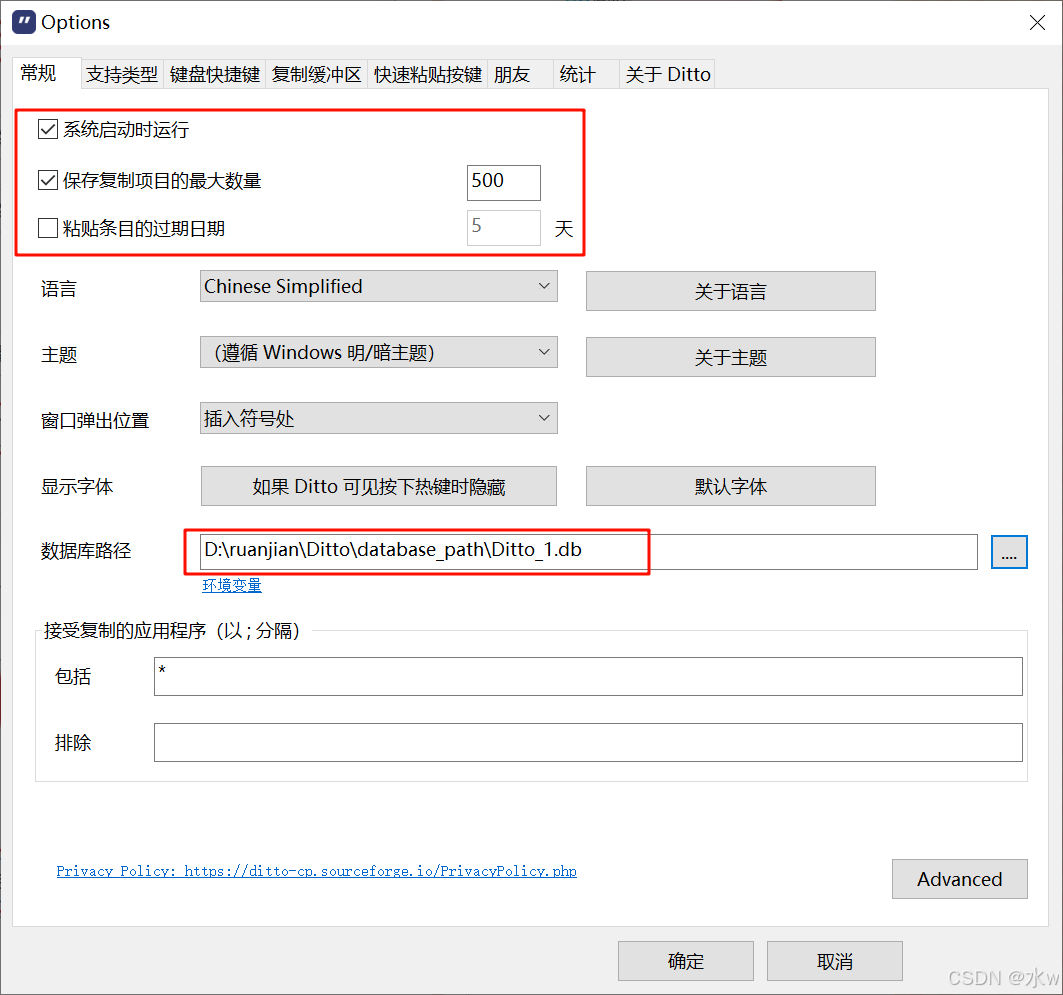Click the 默认字体 button
Viewport: 1063px width, 995px height.
pos(731,486)
